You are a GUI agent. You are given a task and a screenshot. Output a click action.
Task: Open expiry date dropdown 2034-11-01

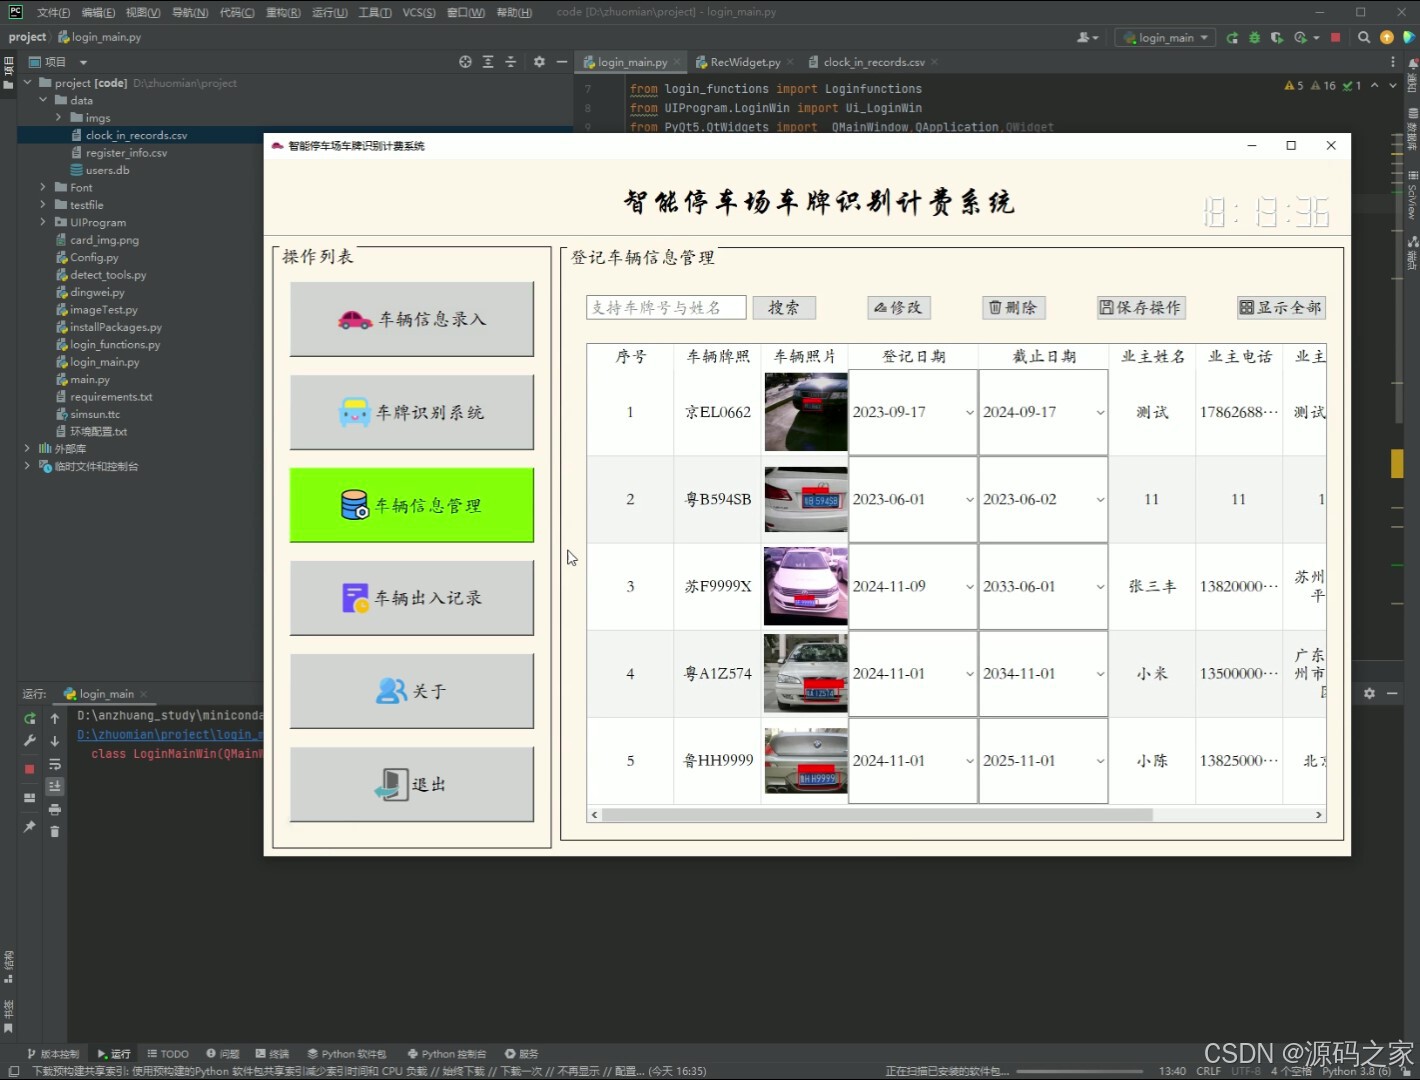point(1100,674)
